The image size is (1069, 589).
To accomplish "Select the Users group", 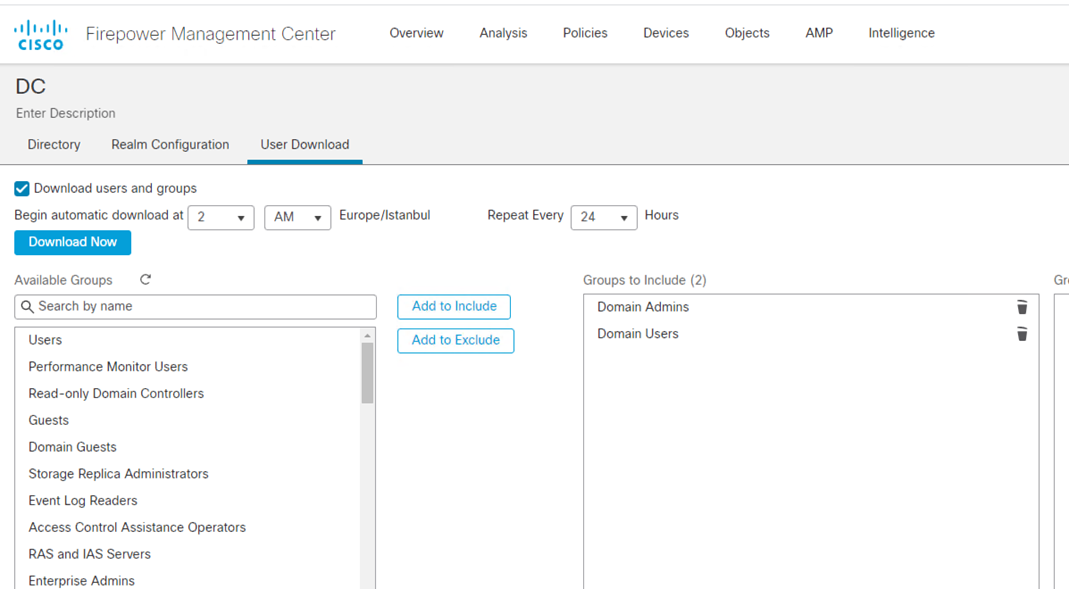I will [187, 340].
